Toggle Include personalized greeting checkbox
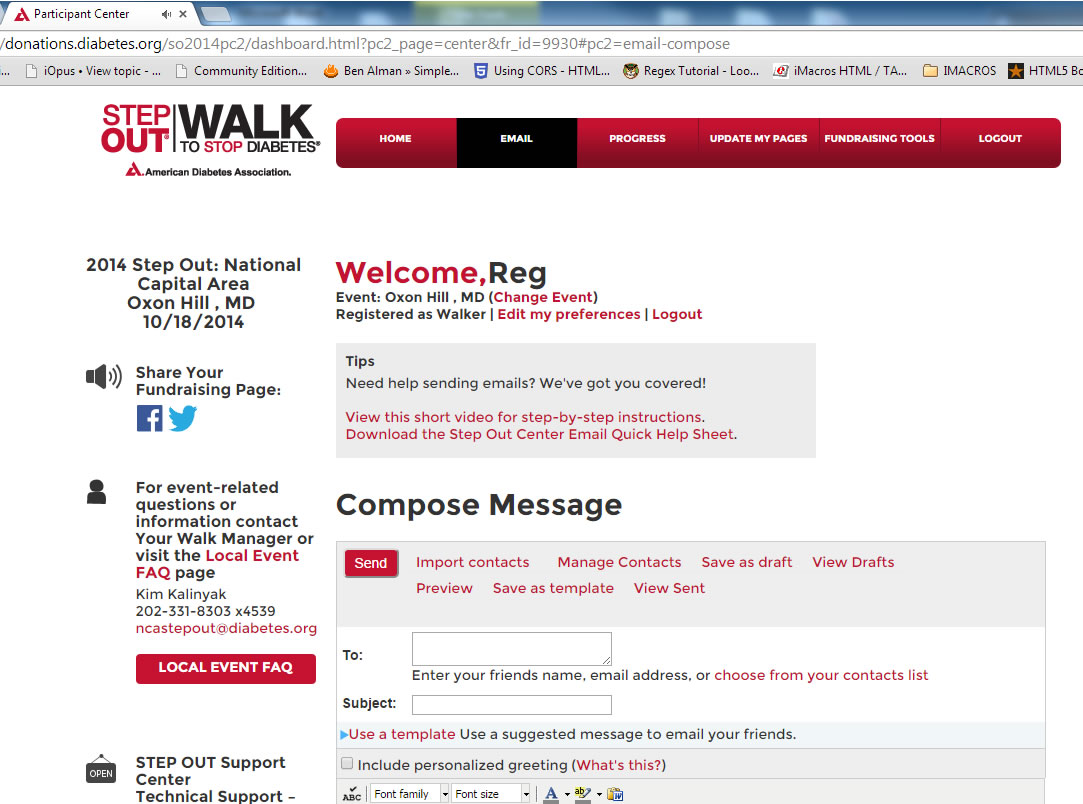Viewport: 1083px width, 804px height. [347, 763]
